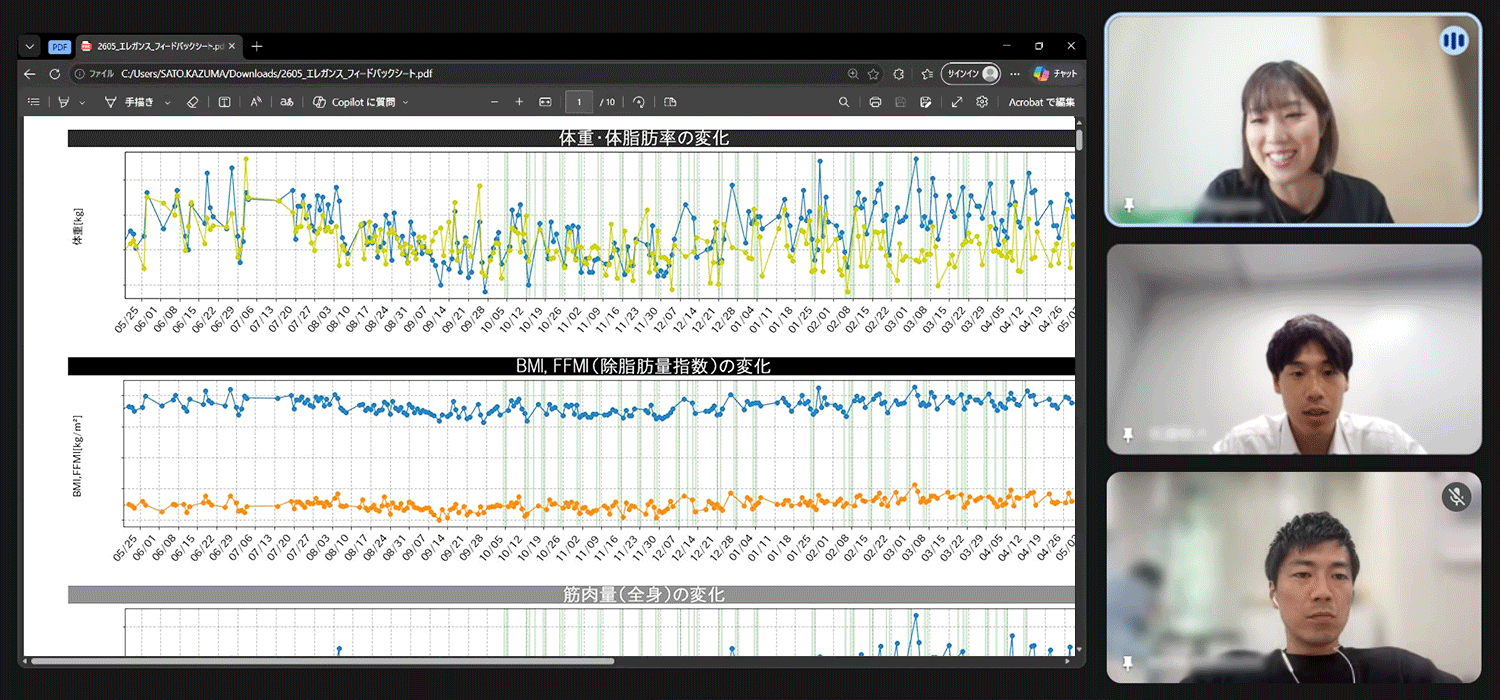Click the vertical scrollbar thumb of the PDF
This screenshot has width=1500, height=700.
[x=1080, y=138]
